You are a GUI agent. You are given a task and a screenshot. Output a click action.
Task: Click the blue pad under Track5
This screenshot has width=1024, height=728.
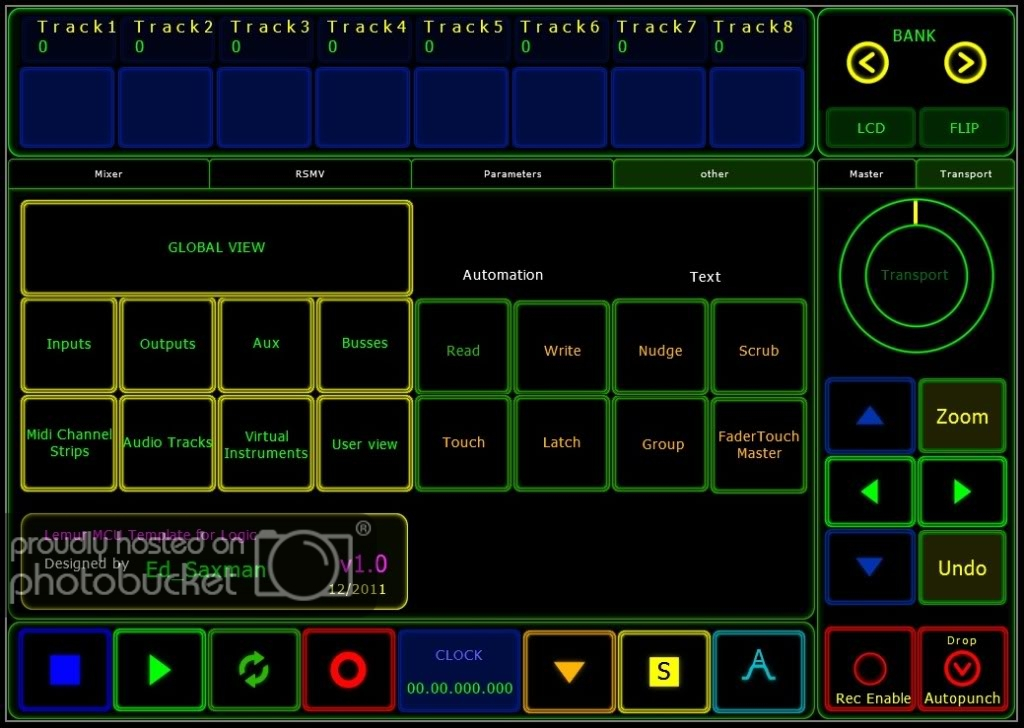click(x=462, y=107)
